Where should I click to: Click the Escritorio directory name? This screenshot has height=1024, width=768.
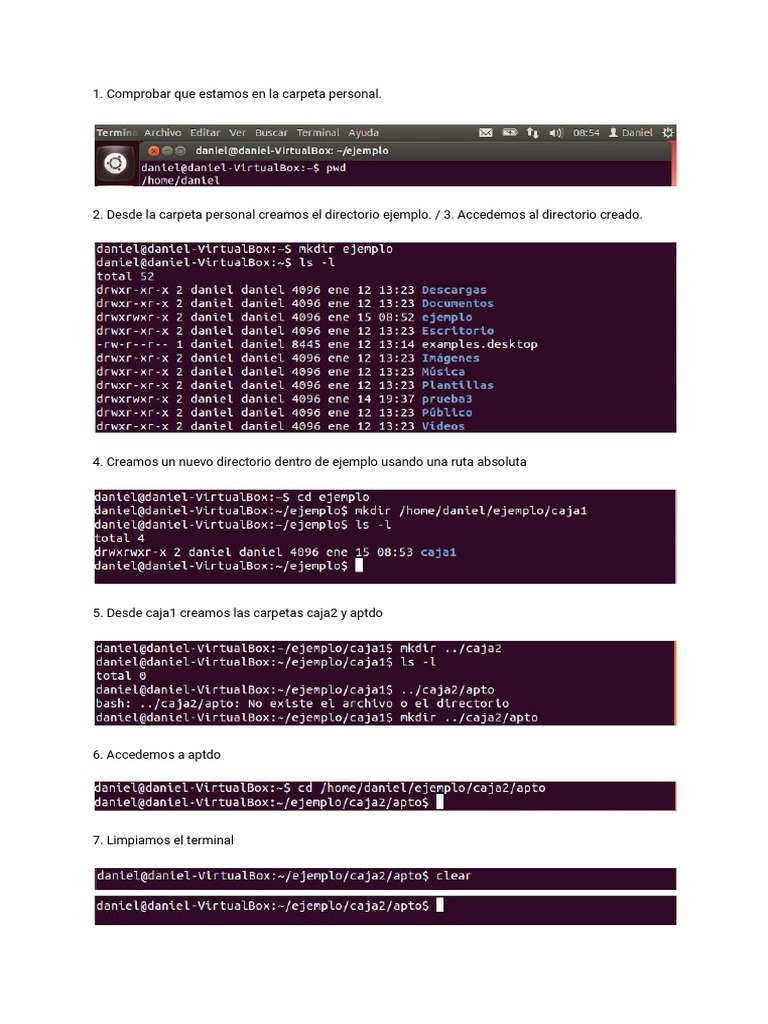[x=457, y=331]
